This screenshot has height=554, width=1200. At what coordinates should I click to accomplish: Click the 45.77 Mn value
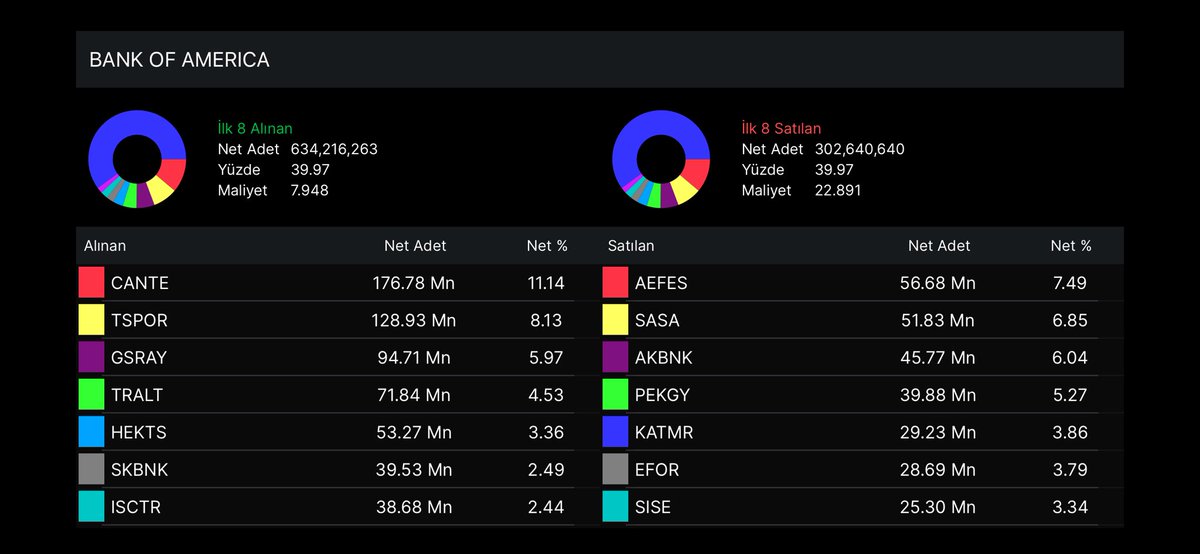[938, 357]
